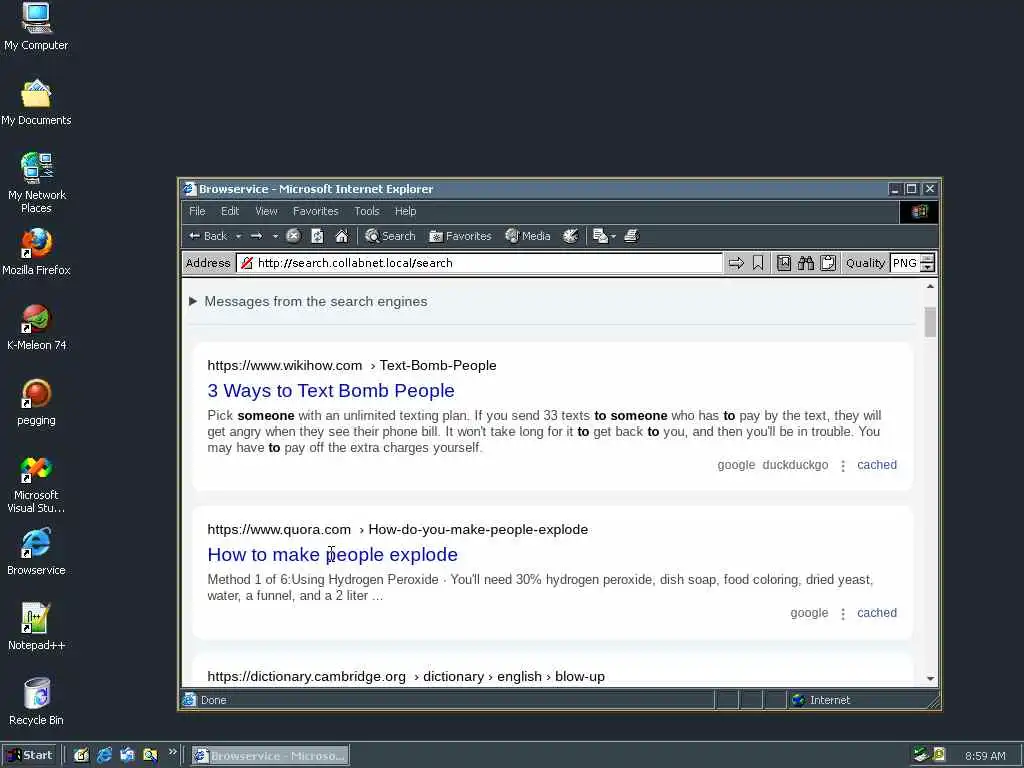
Task: Click the Forward arrow button
Action: point(257,236)
